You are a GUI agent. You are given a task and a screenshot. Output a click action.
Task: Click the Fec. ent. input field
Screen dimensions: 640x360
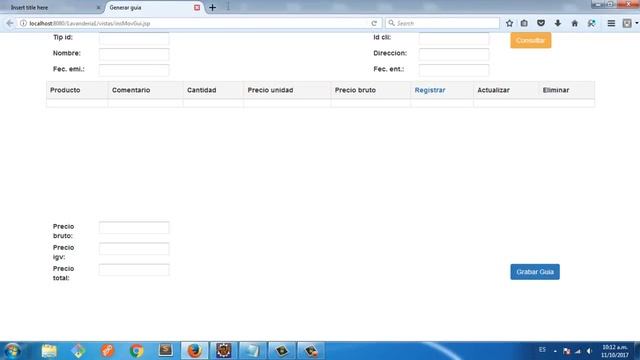(454, 70)
